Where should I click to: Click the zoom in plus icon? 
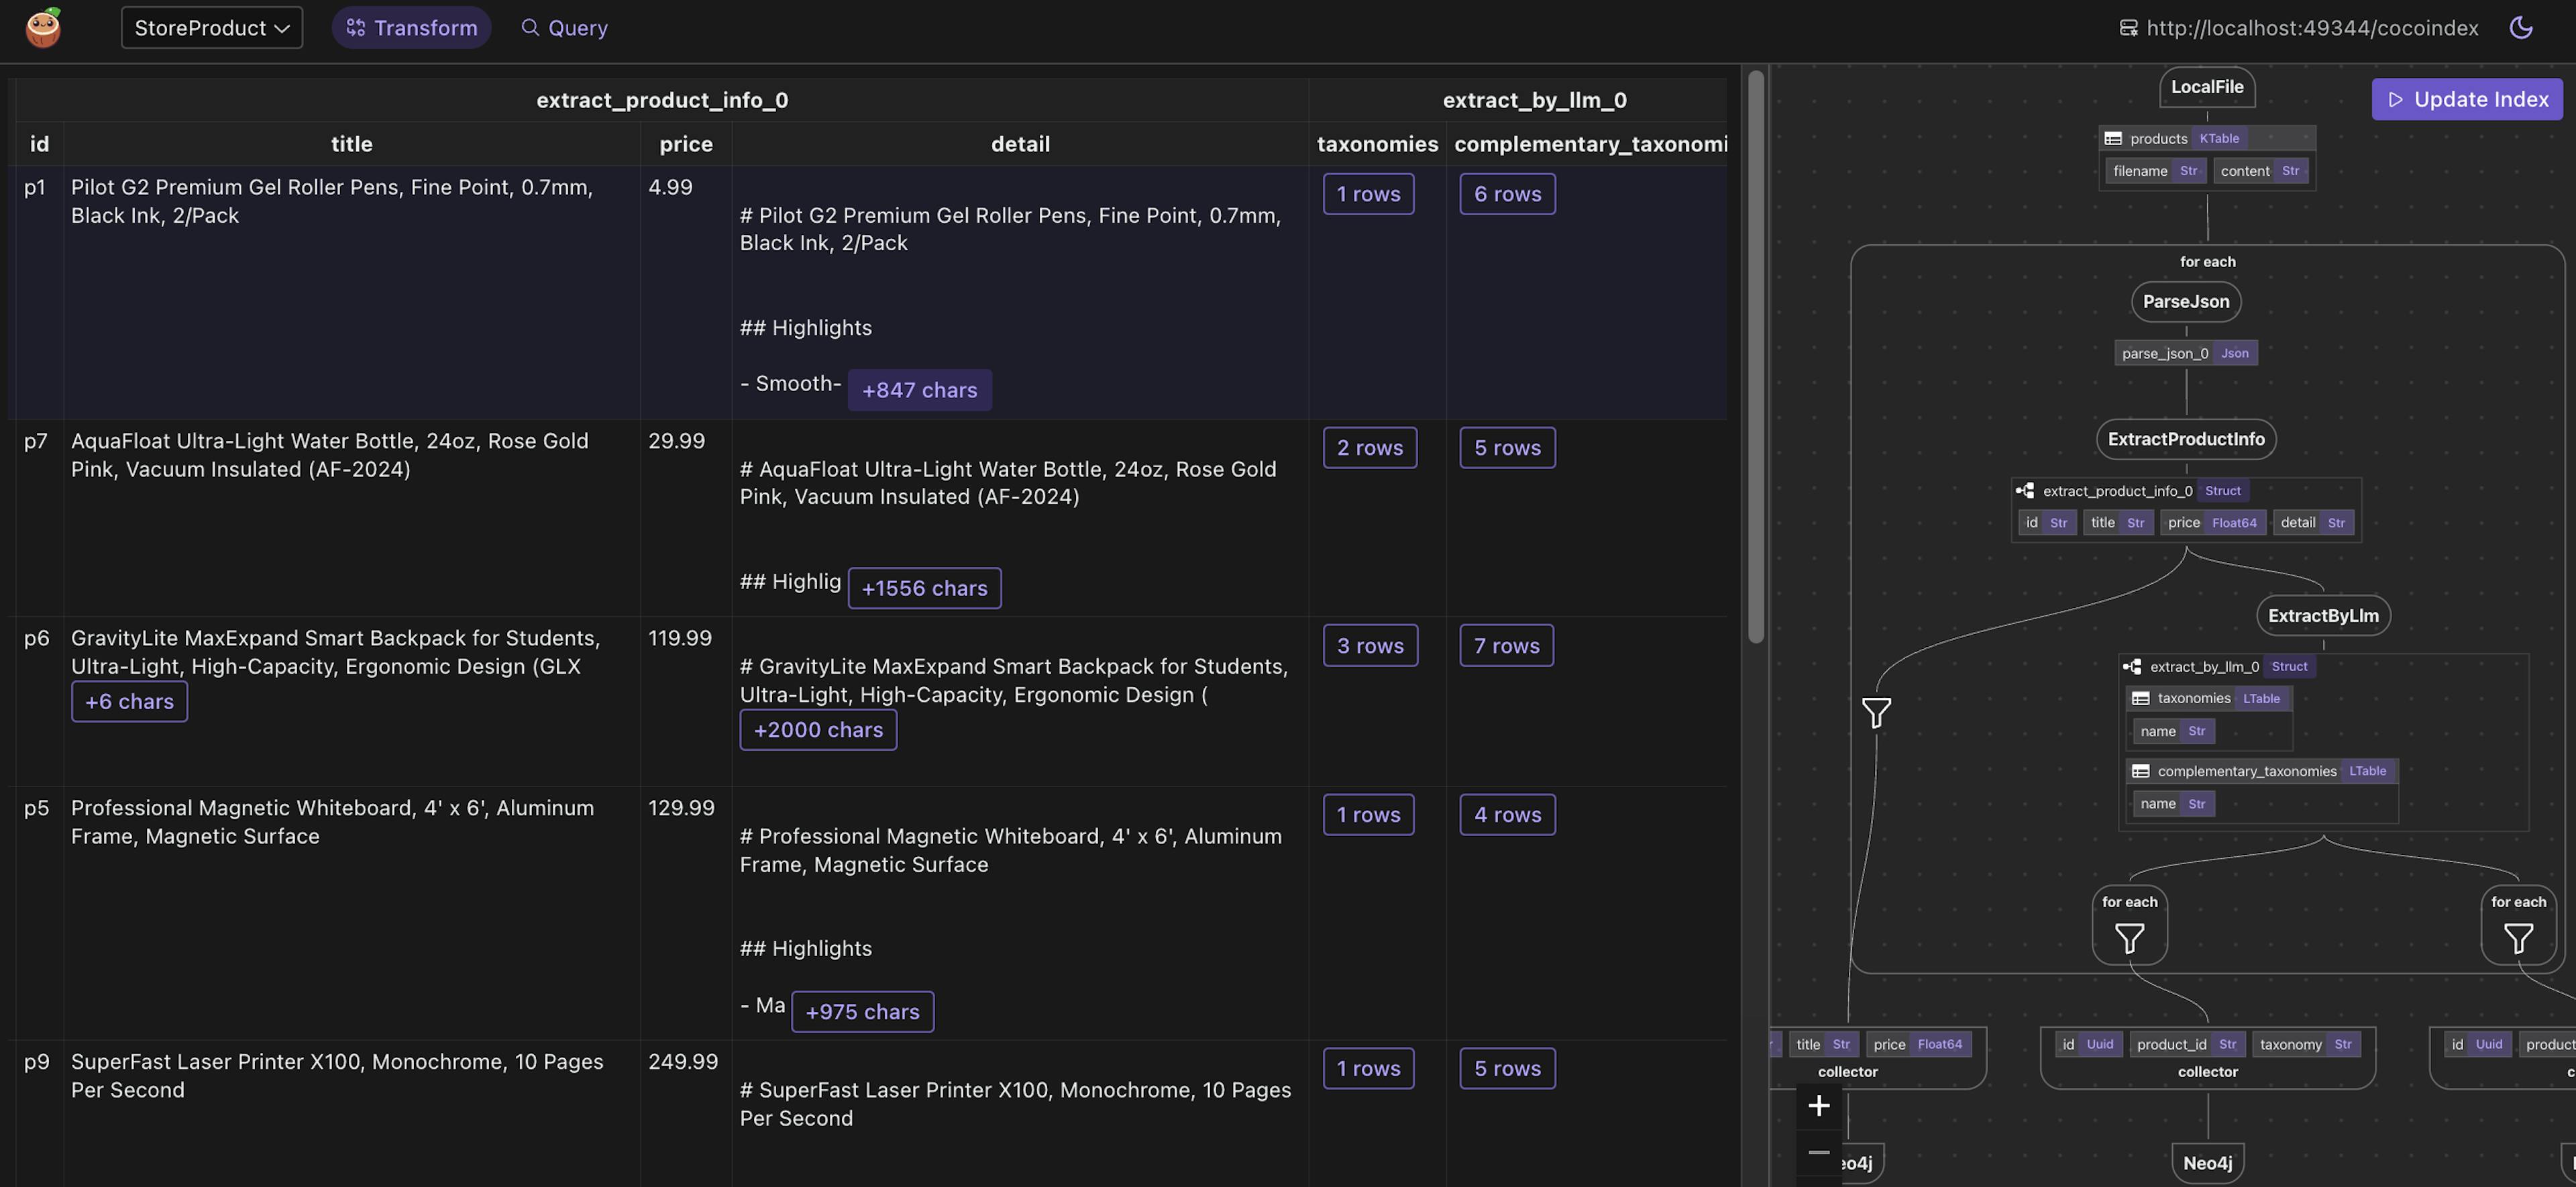tap(1819, 1105)
